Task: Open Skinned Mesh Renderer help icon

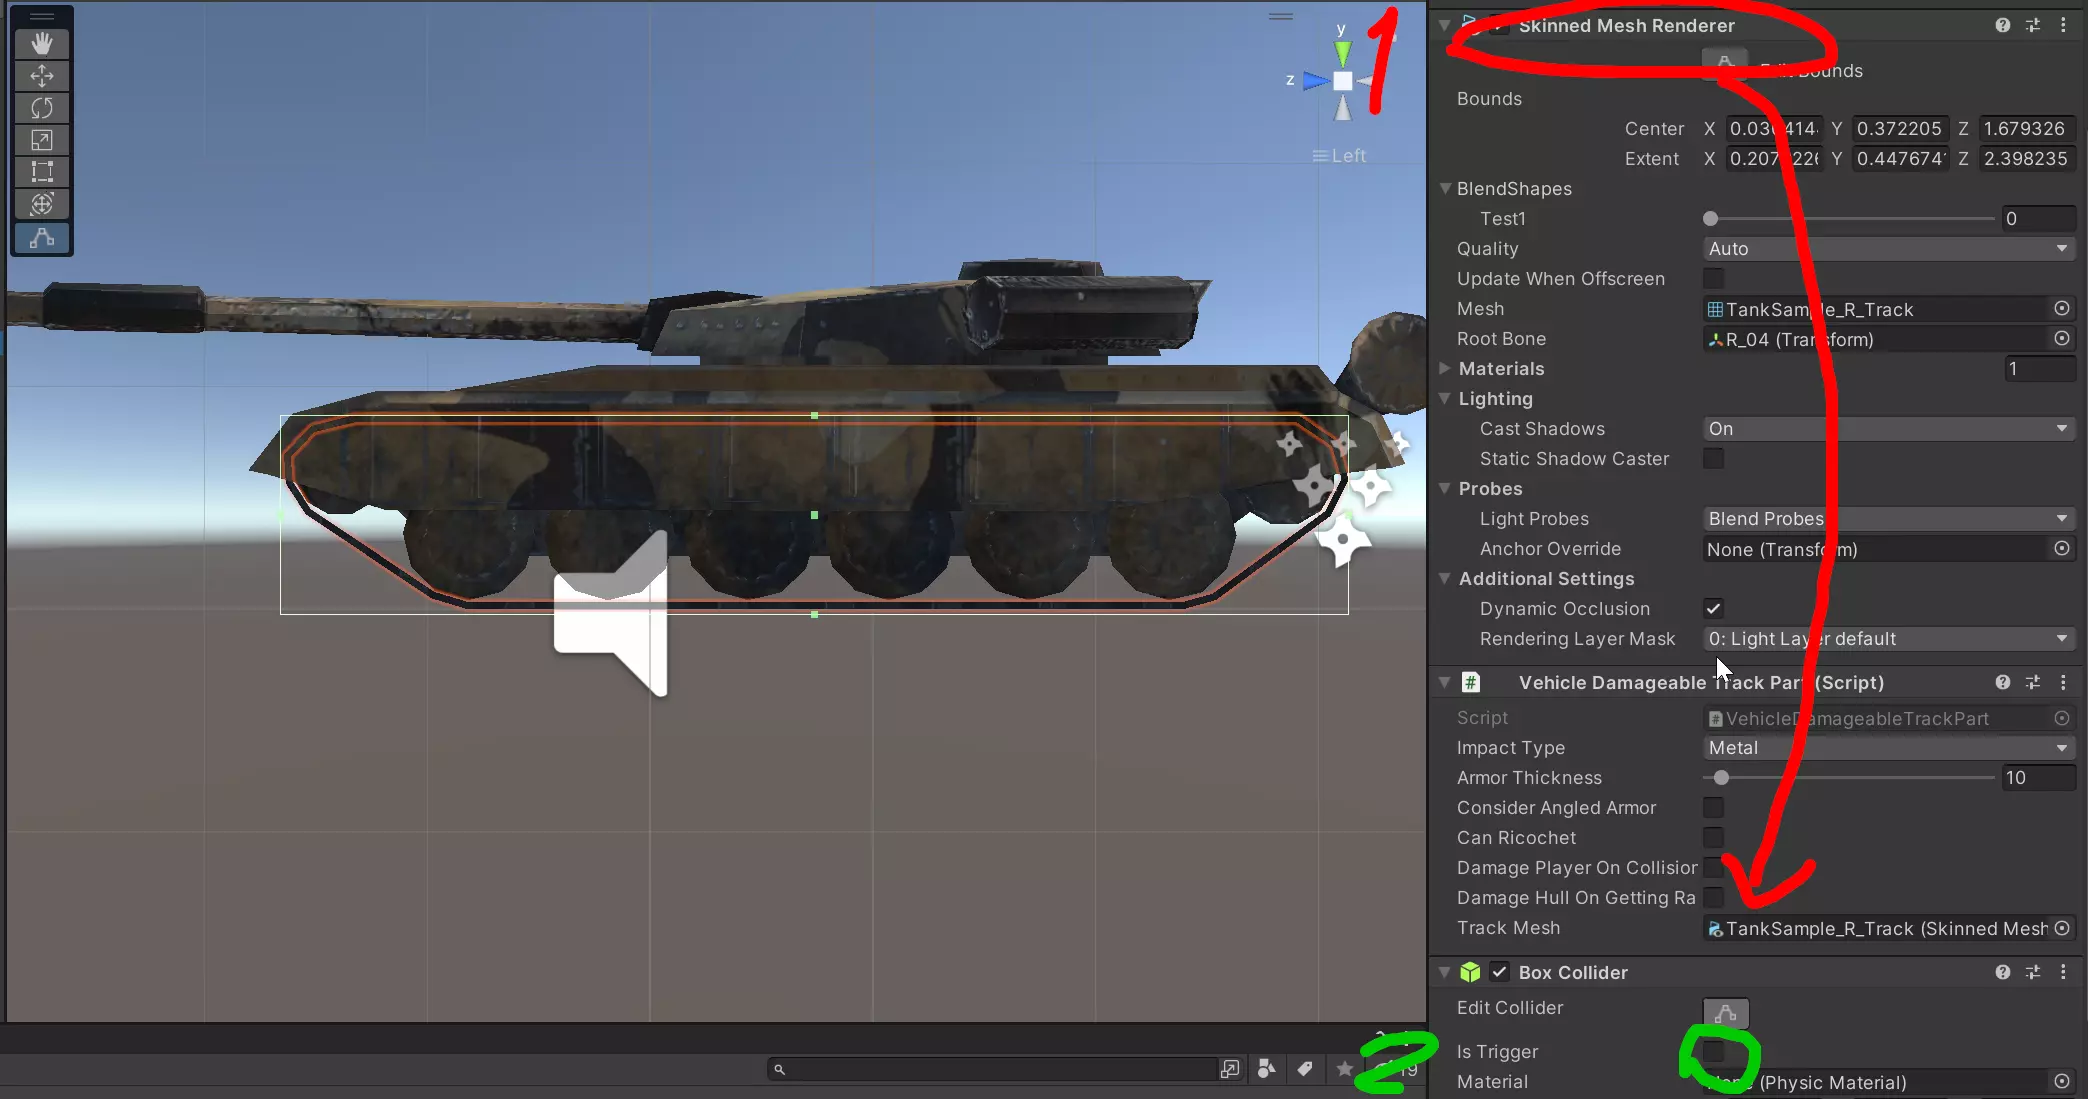Action: pos(2002,25)
